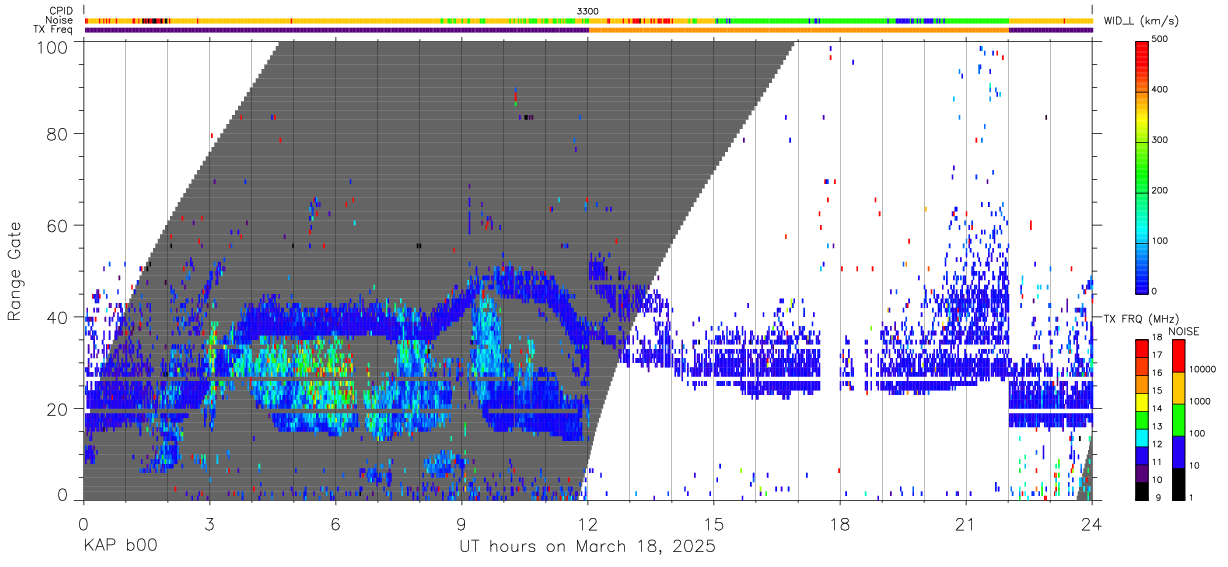The height and width of the screenshot is (567, 1228).
Task: Click the green 13–14 MHz TX FRQ swatch
Action: pyautogui.click(x=1141, y=419)
